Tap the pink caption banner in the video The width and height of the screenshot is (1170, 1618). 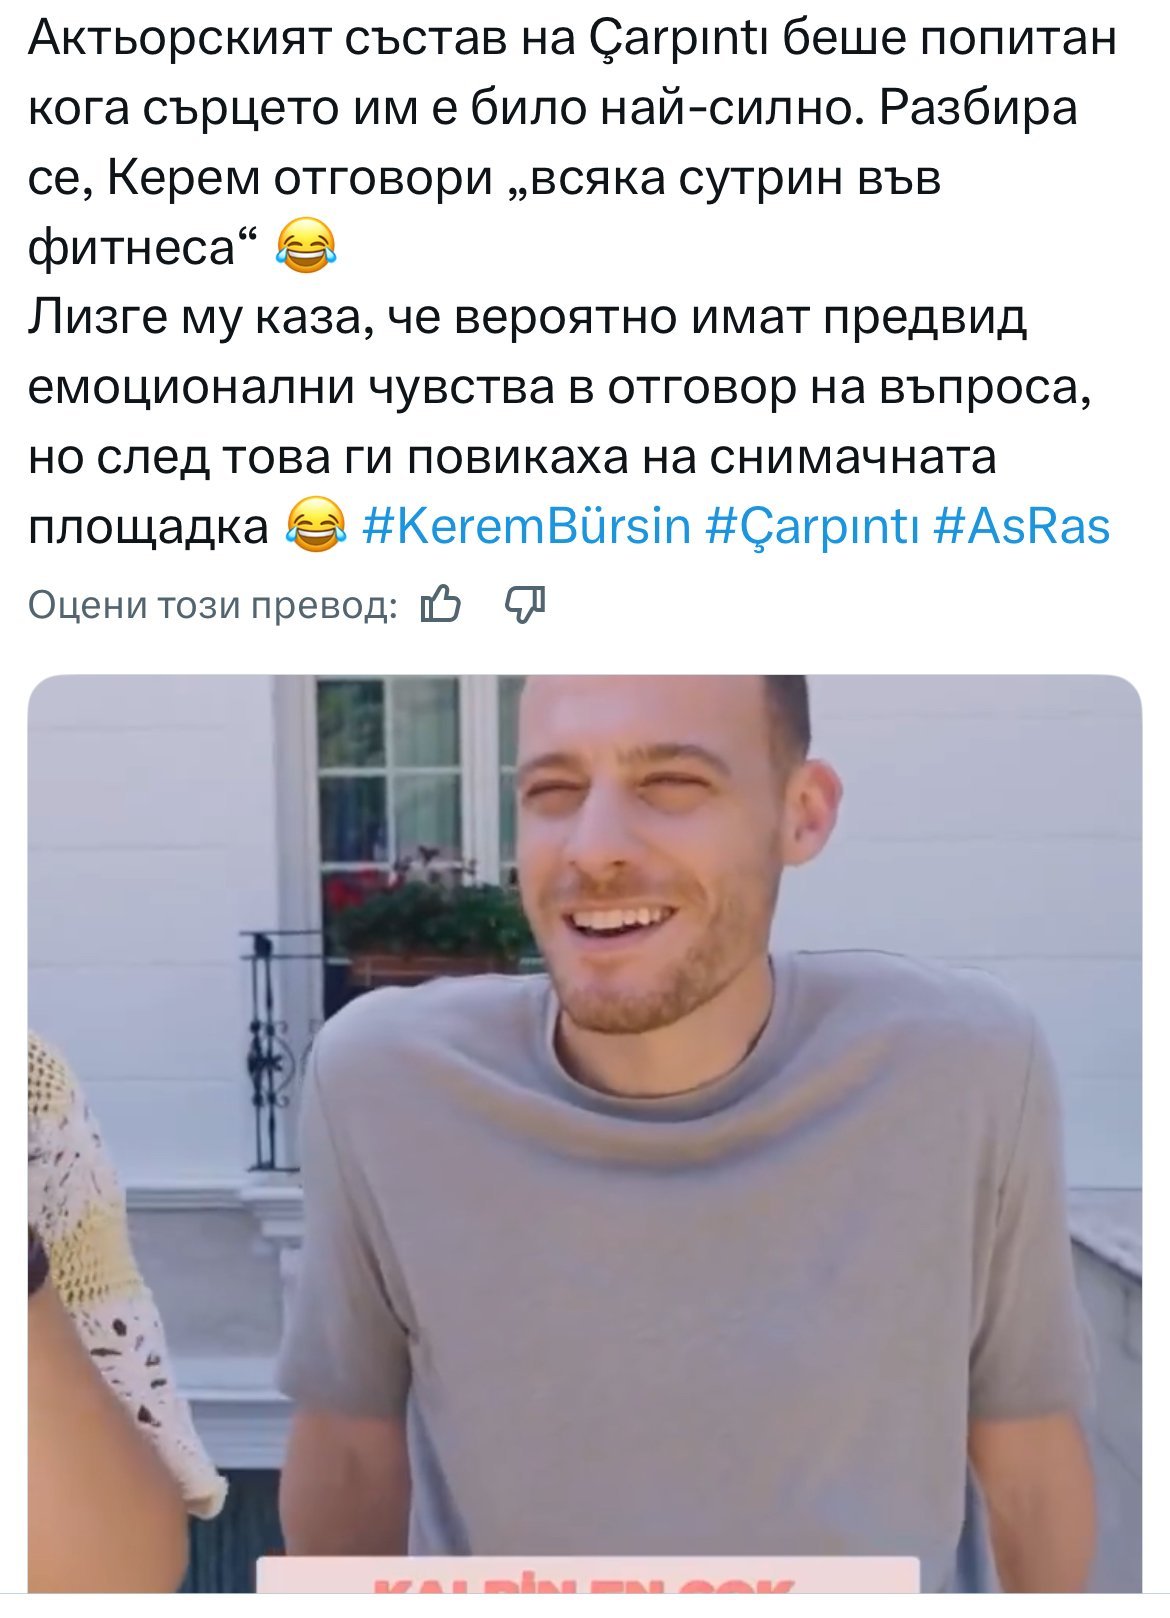(588, 1574)
